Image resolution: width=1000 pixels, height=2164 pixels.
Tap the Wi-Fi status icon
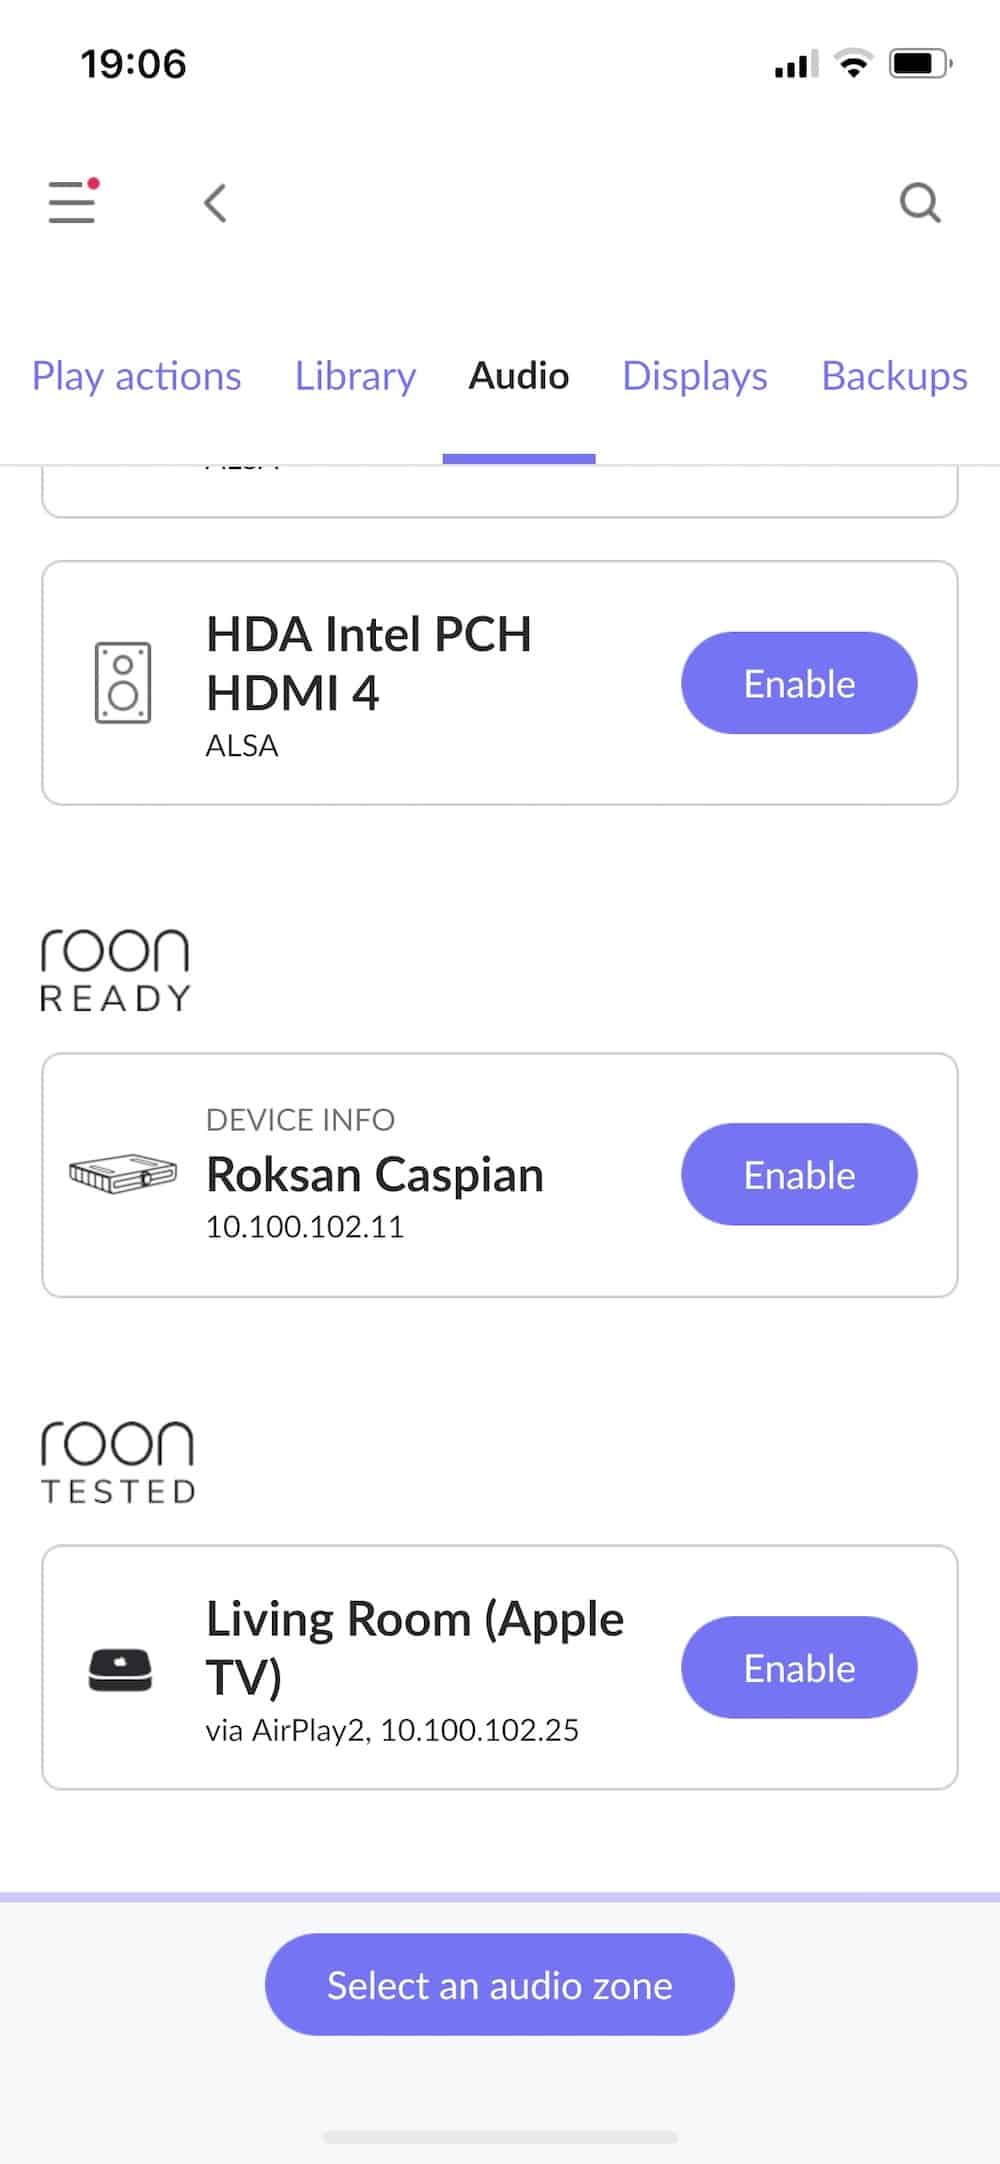pyautogui.click(x=853, y=64)
